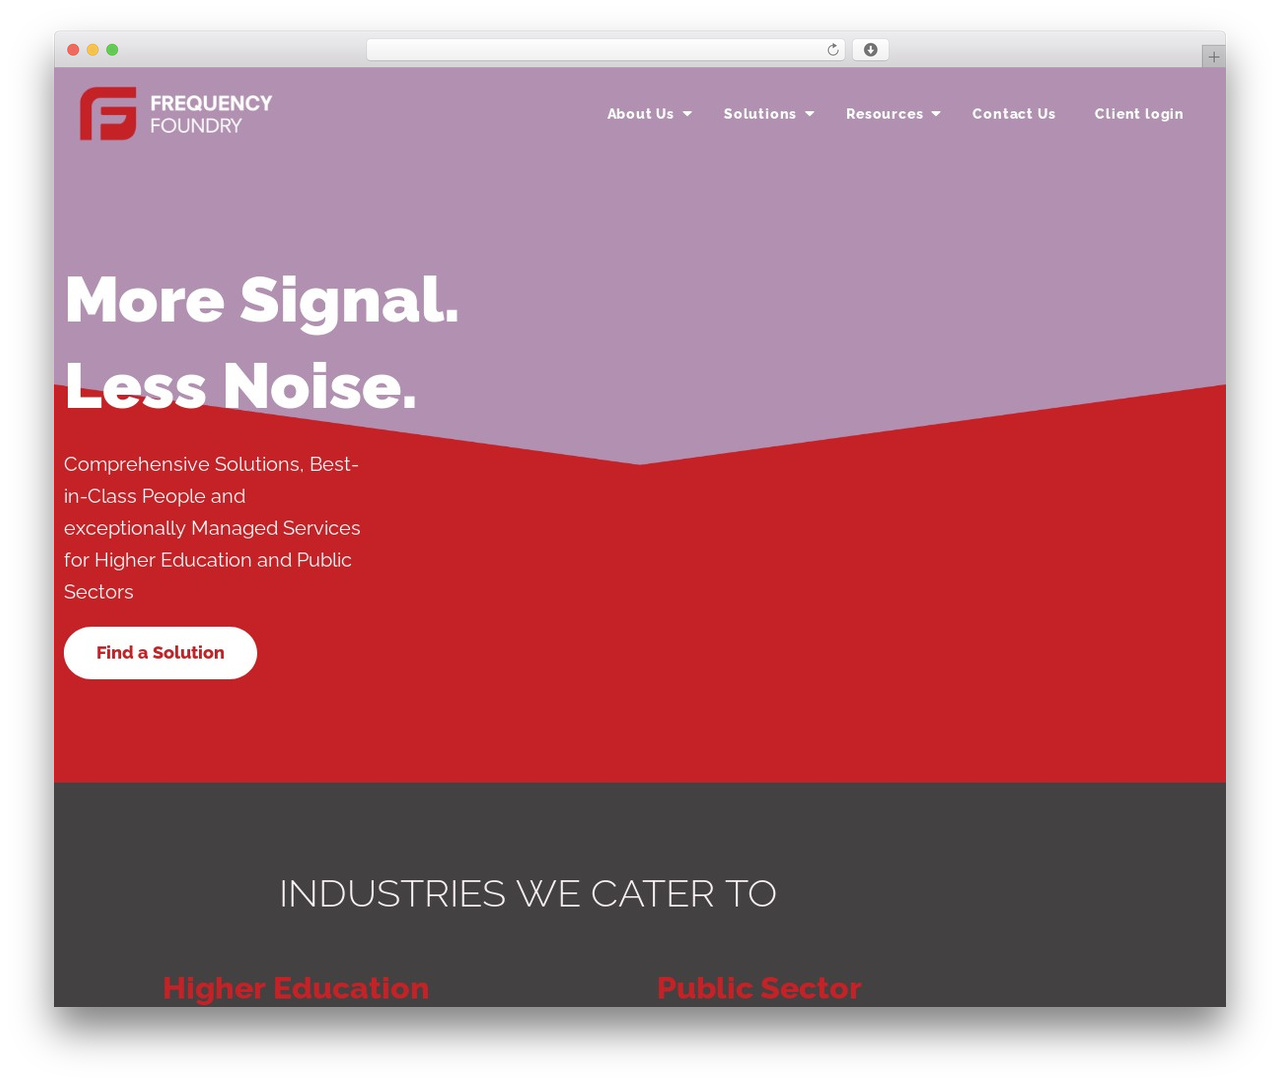This screenshot has width=1280, height=1084.
Task: Select the 'Less Noise.' headline text
Action: 241,386
